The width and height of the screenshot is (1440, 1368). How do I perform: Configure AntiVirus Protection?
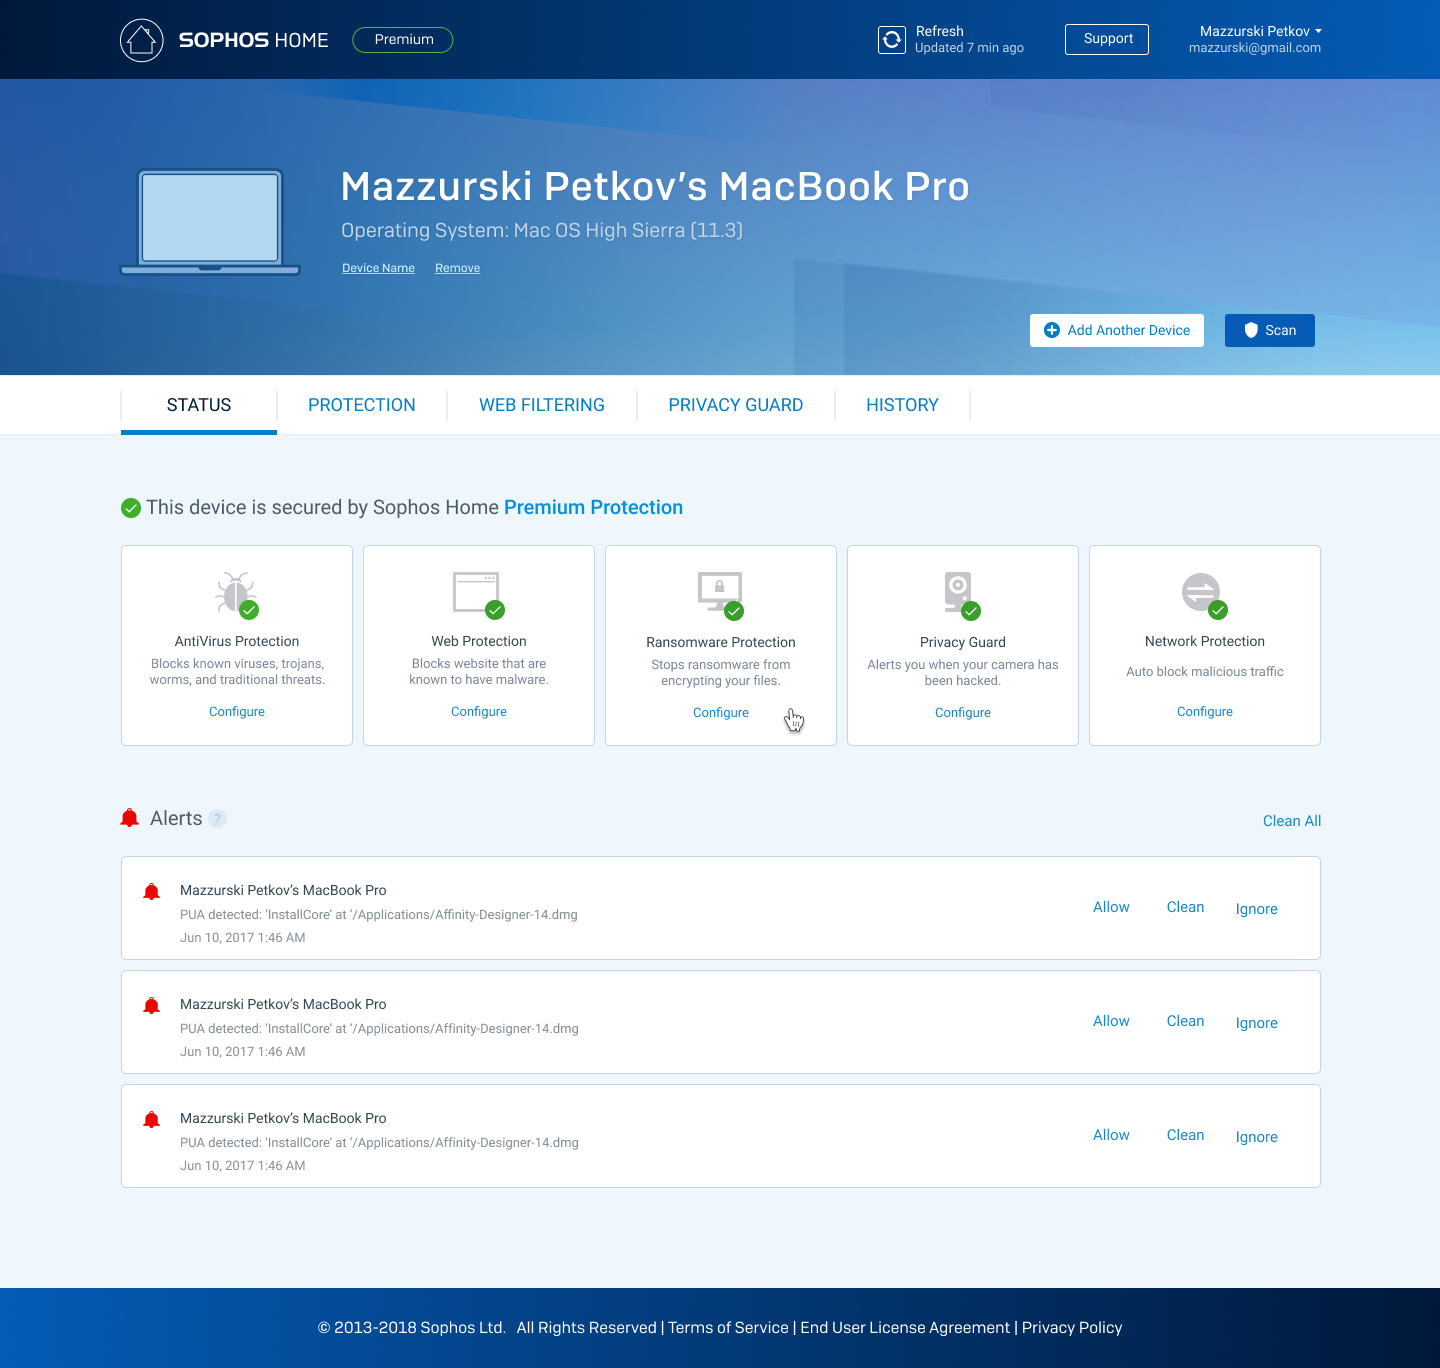click(x=237, y=712)
